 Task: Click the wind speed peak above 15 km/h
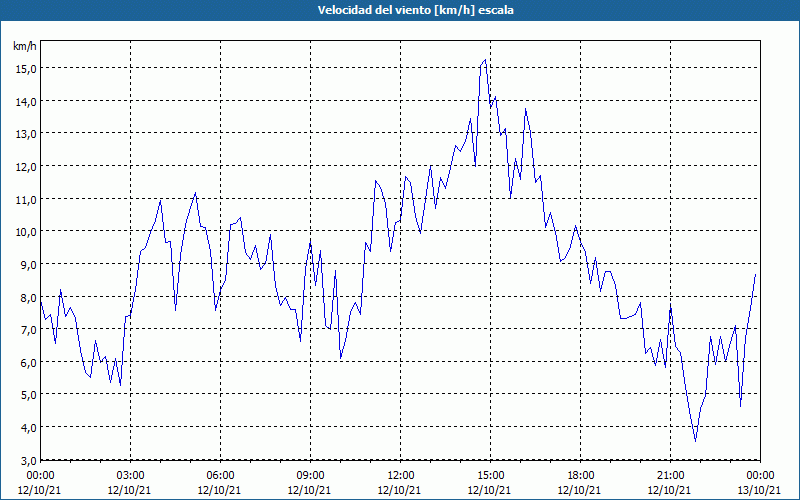[x=485, y=60]
